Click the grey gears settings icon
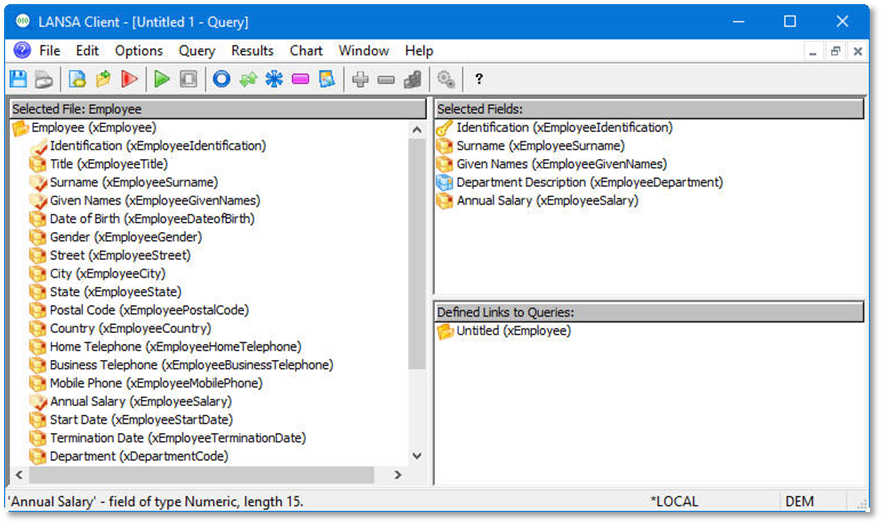This screenshot has width=882, height=524. pos(446,79)
